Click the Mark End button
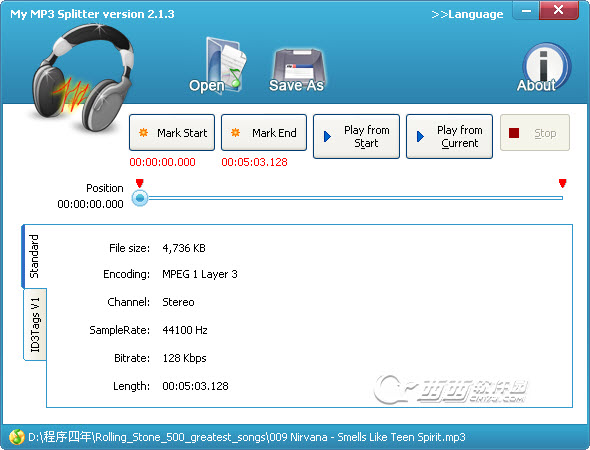This screenshot has height=450, width=590. tap(264, 133)
